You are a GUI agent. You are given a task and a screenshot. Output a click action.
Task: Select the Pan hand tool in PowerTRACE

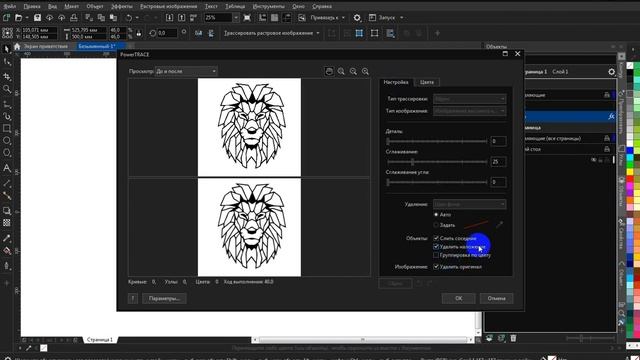tap(329, 71)
